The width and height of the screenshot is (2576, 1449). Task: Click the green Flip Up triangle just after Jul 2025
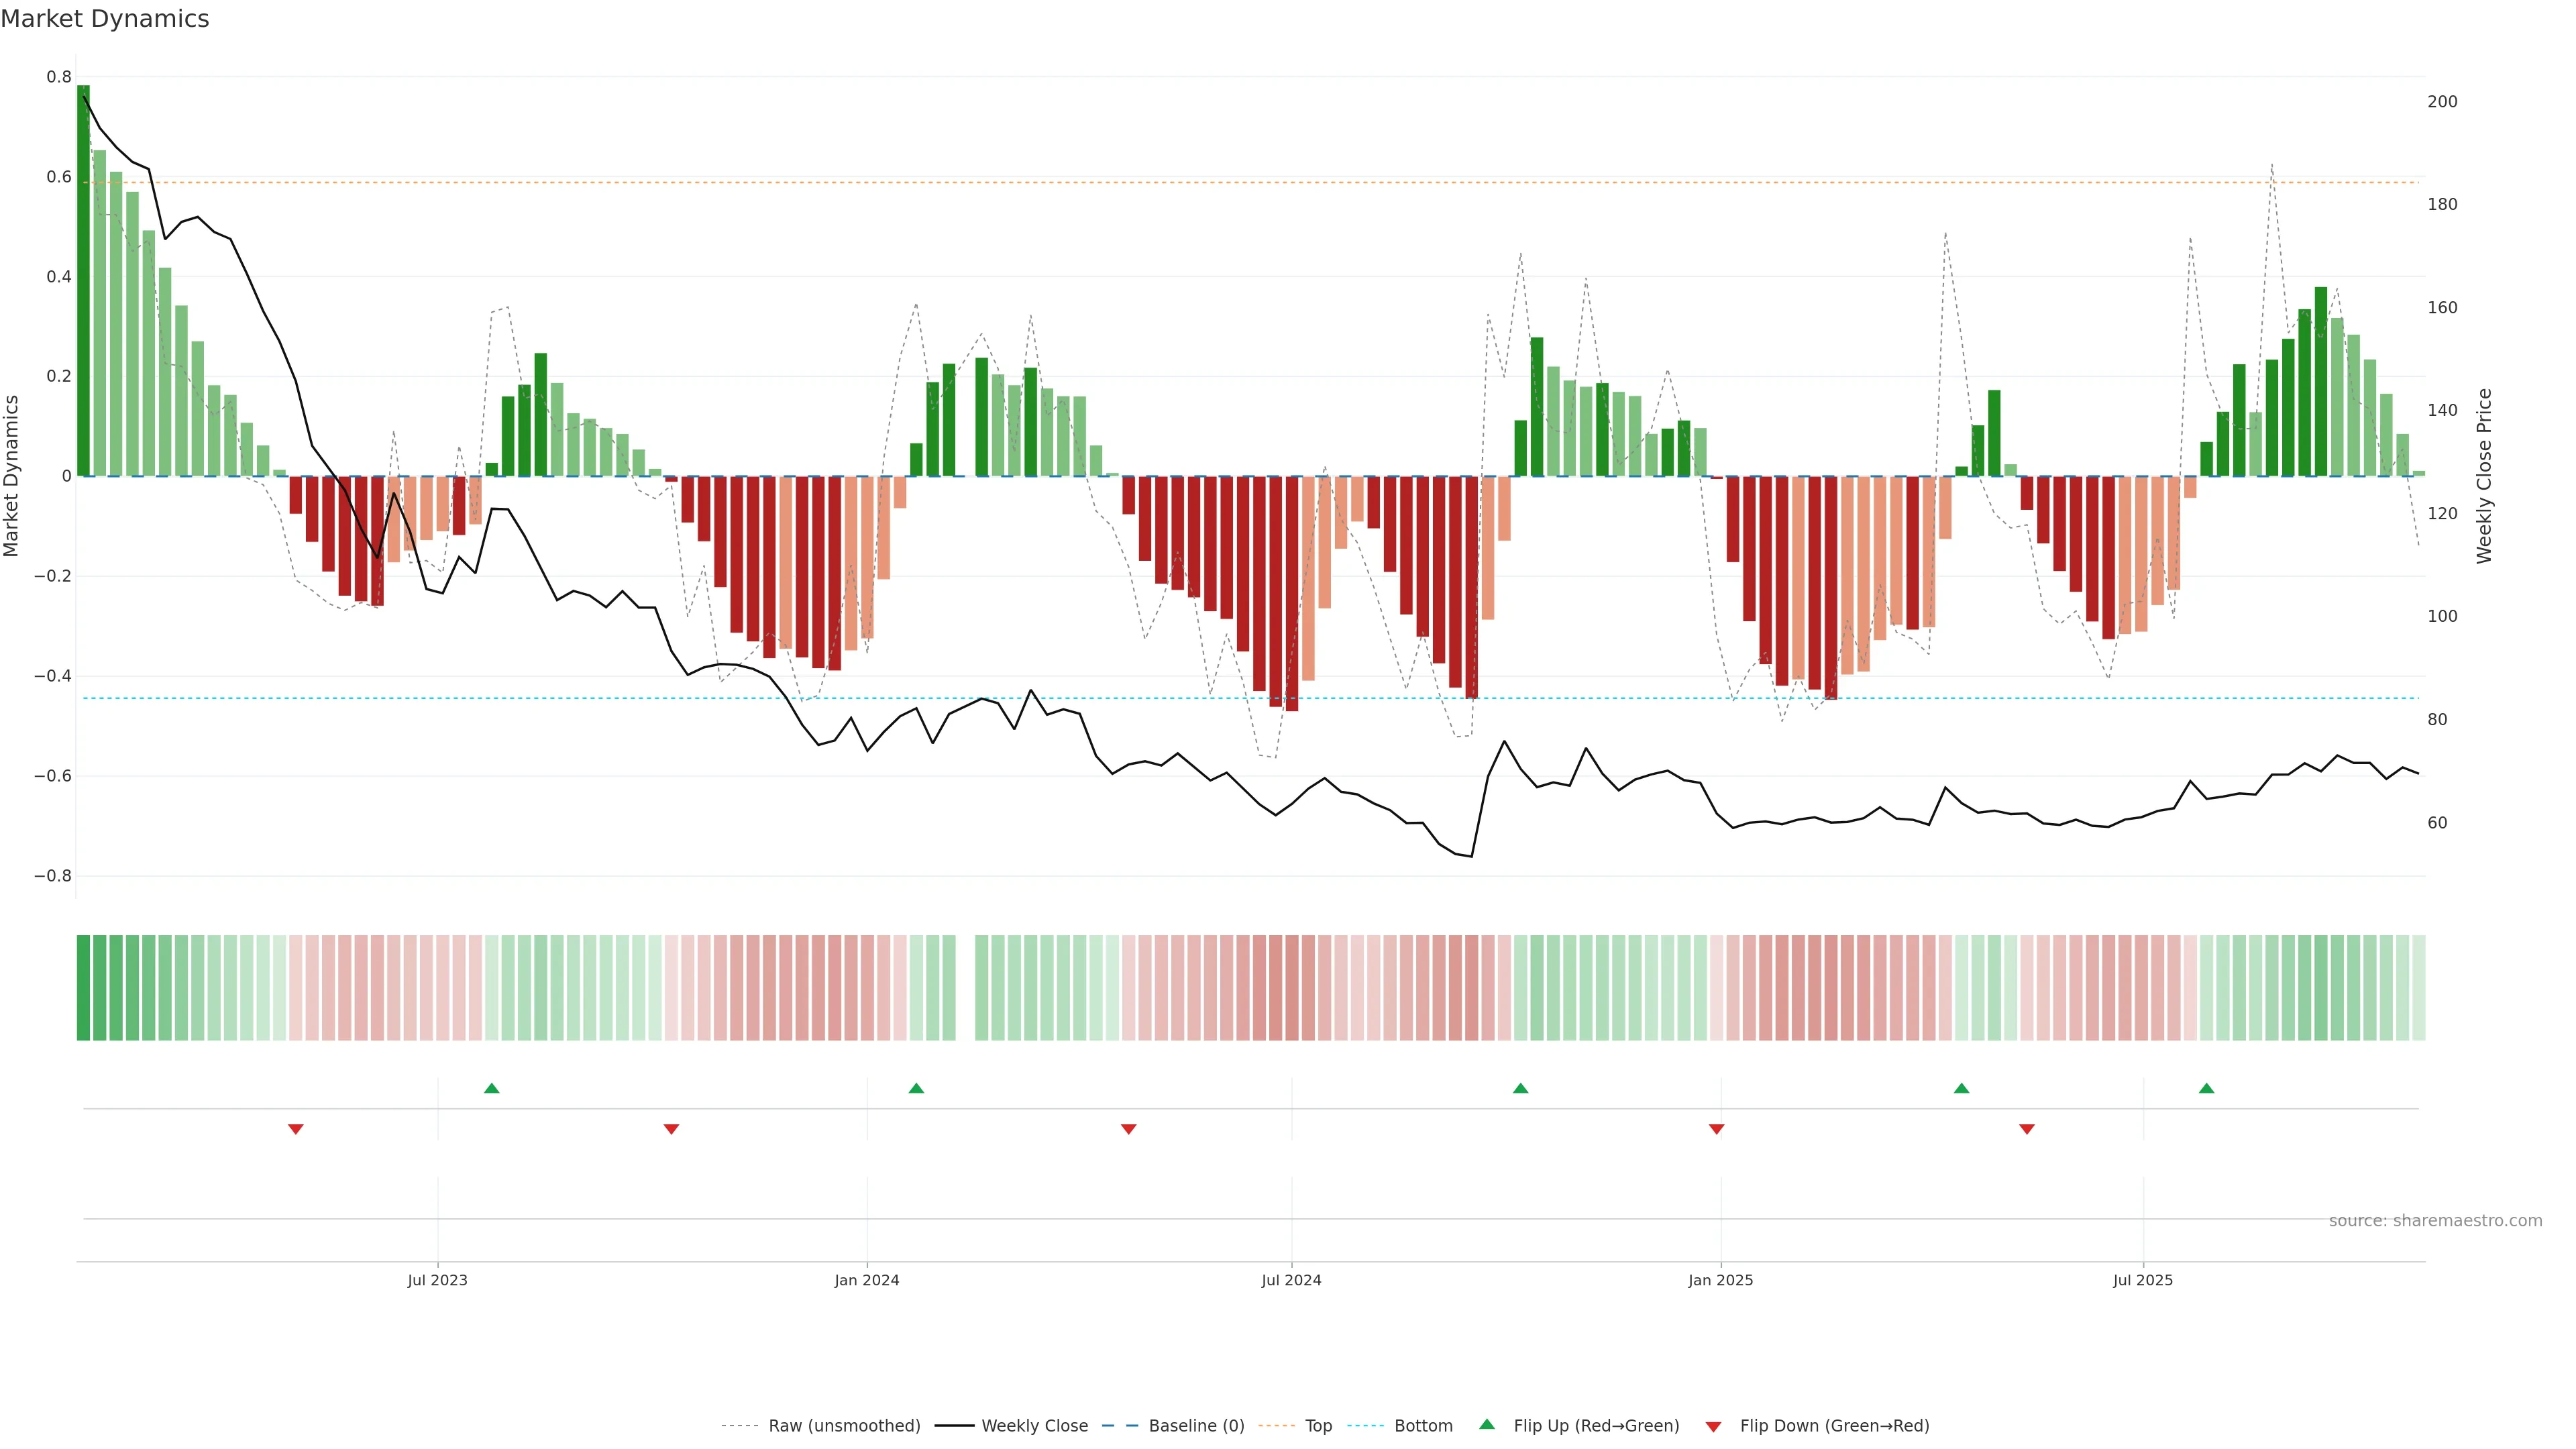pos(2206,1088)
